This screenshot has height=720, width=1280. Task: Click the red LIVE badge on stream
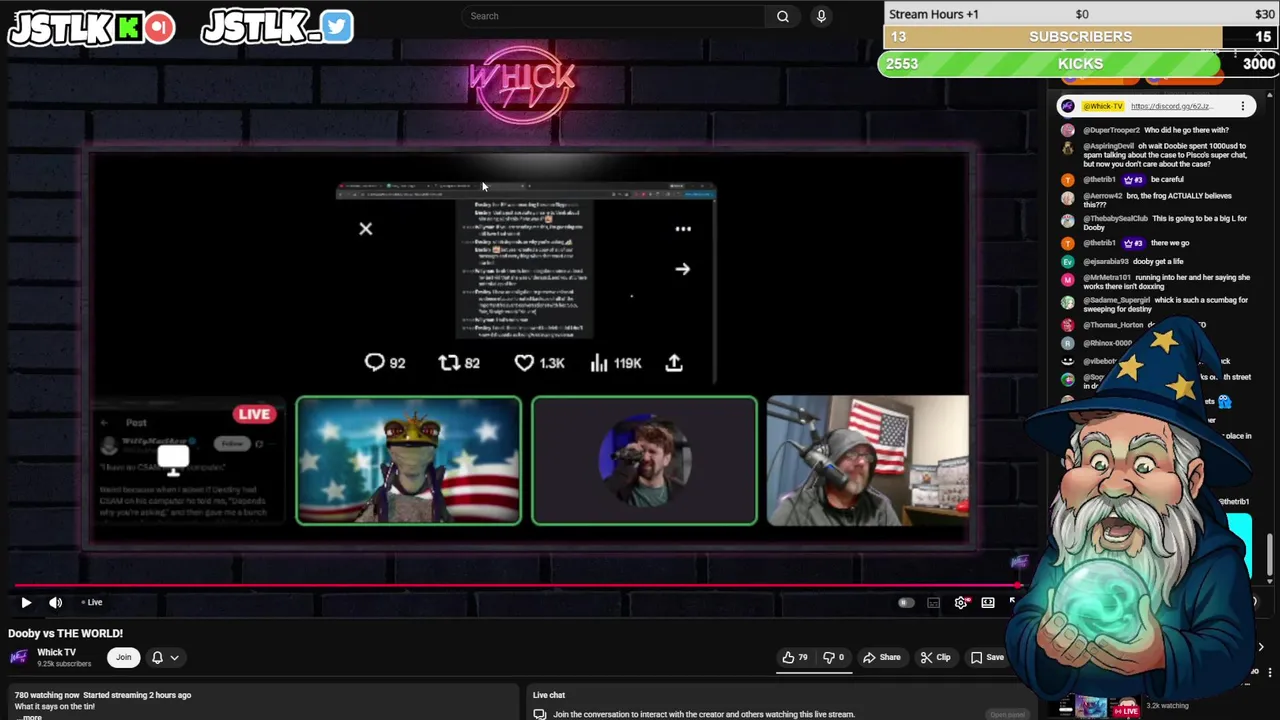coord(254,414)
